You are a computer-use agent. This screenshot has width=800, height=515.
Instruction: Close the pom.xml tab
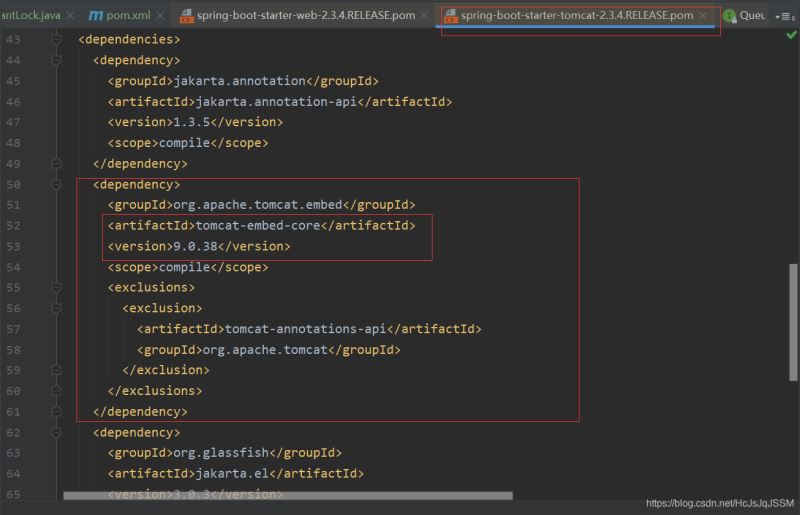pyautogui.click(x=160, y=16)
